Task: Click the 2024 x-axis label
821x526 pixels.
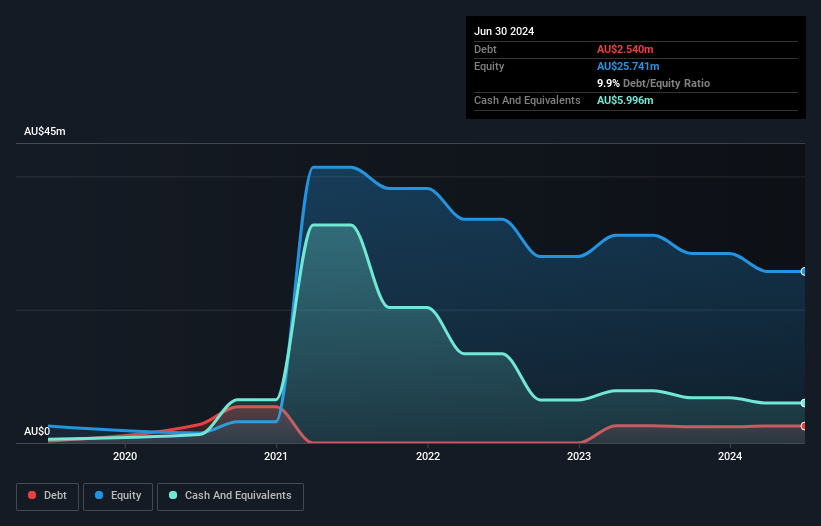Action: click(730, 456)
